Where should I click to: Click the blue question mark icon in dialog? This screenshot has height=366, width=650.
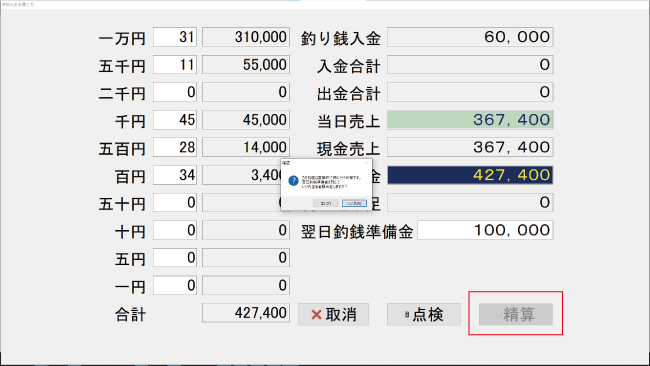coord(293,181)
